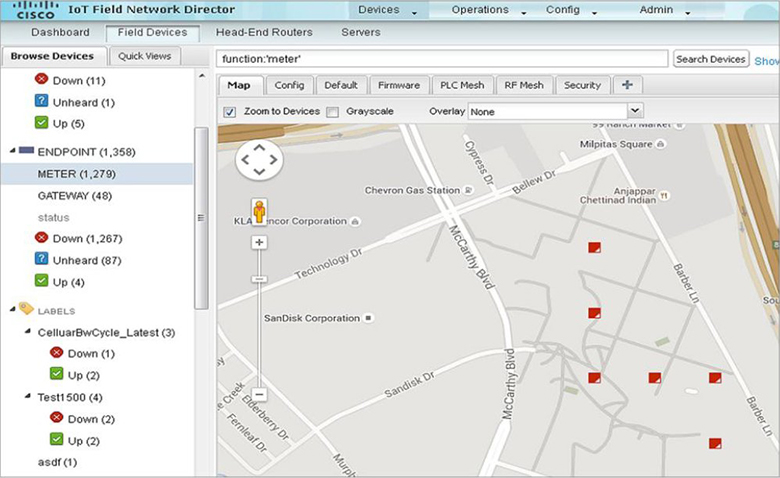Click the Search Devices button
Image resolution: width=780 pixels, height=478 pixels.
(x=711, y=59)
